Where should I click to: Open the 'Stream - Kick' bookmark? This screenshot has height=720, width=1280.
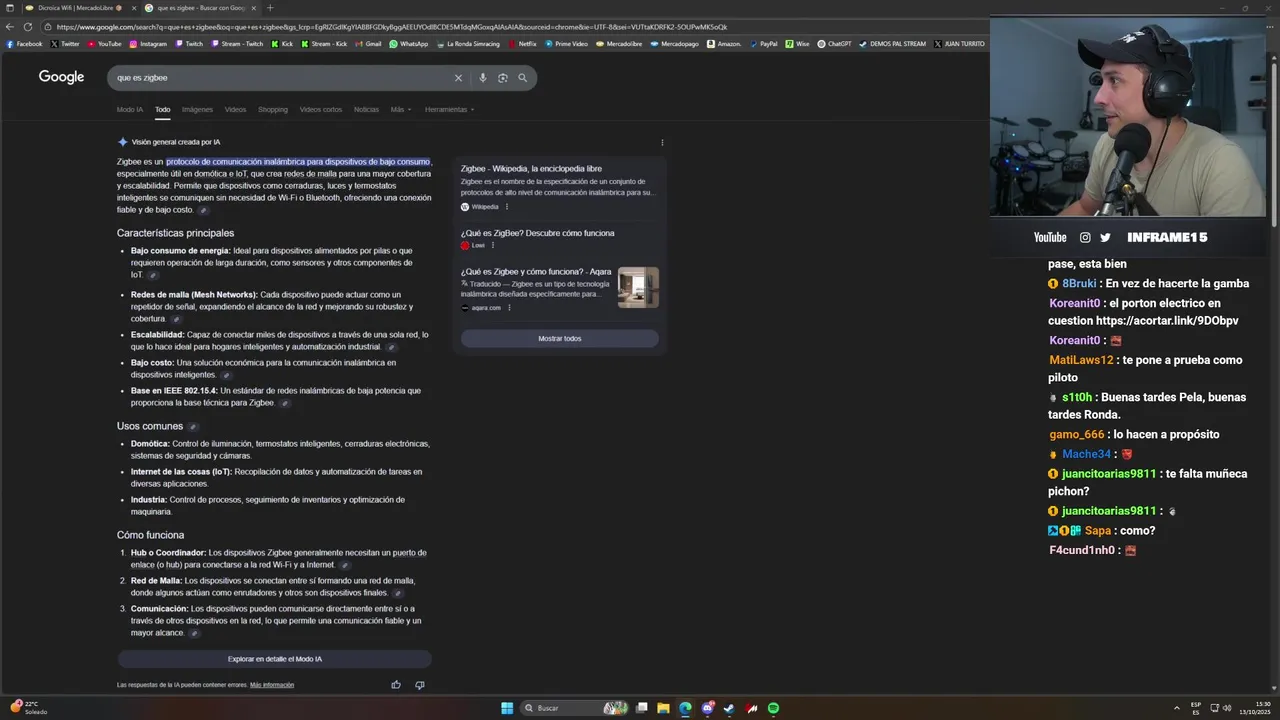(324, 44)
